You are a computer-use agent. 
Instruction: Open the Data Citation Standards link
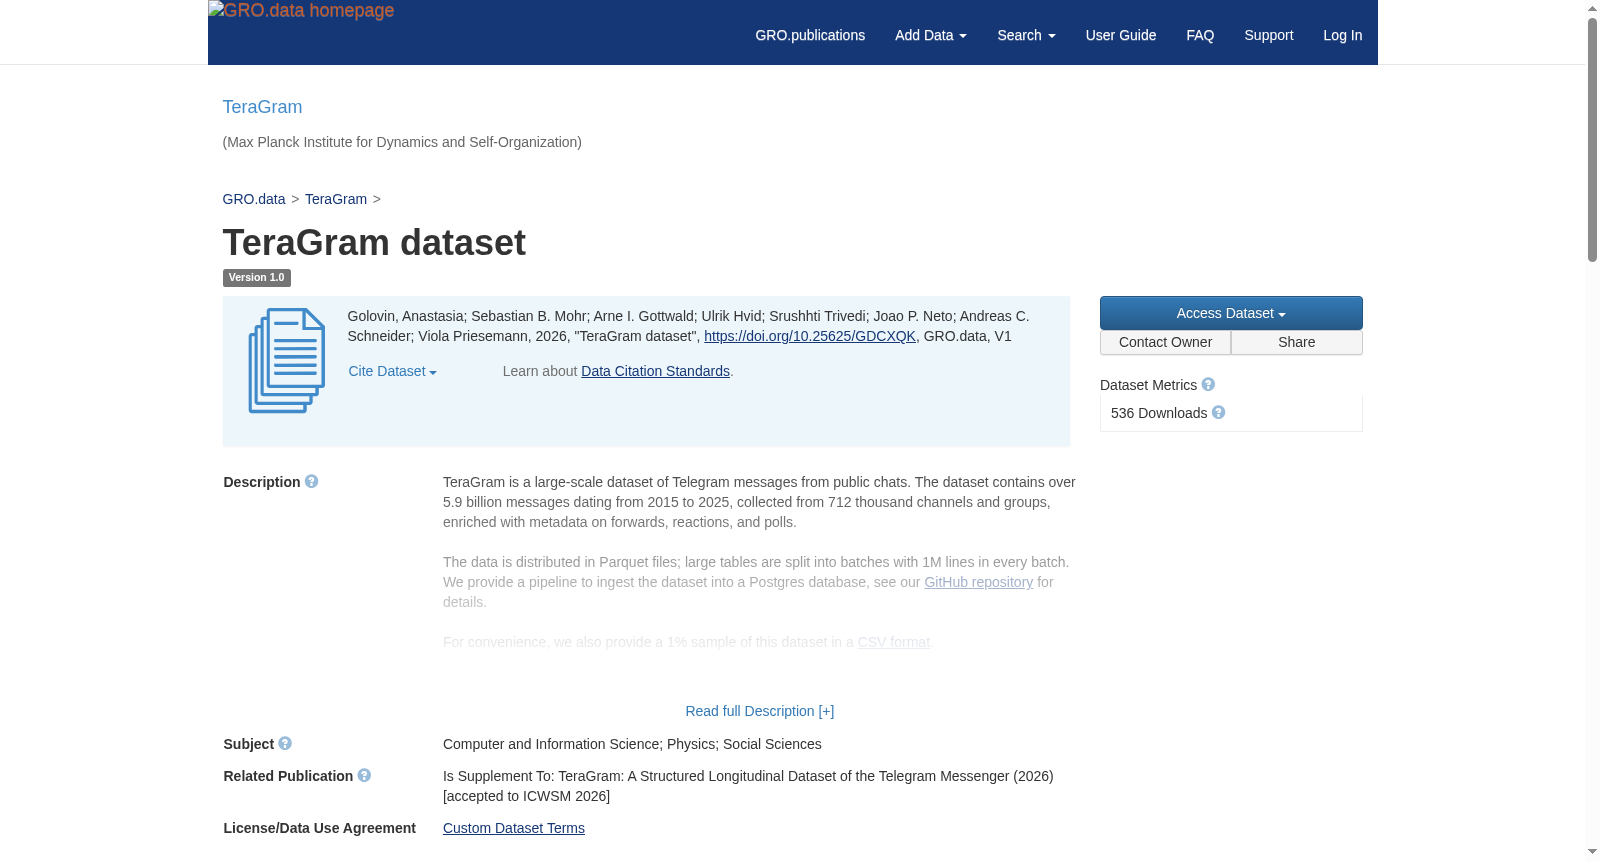point(656,371)
